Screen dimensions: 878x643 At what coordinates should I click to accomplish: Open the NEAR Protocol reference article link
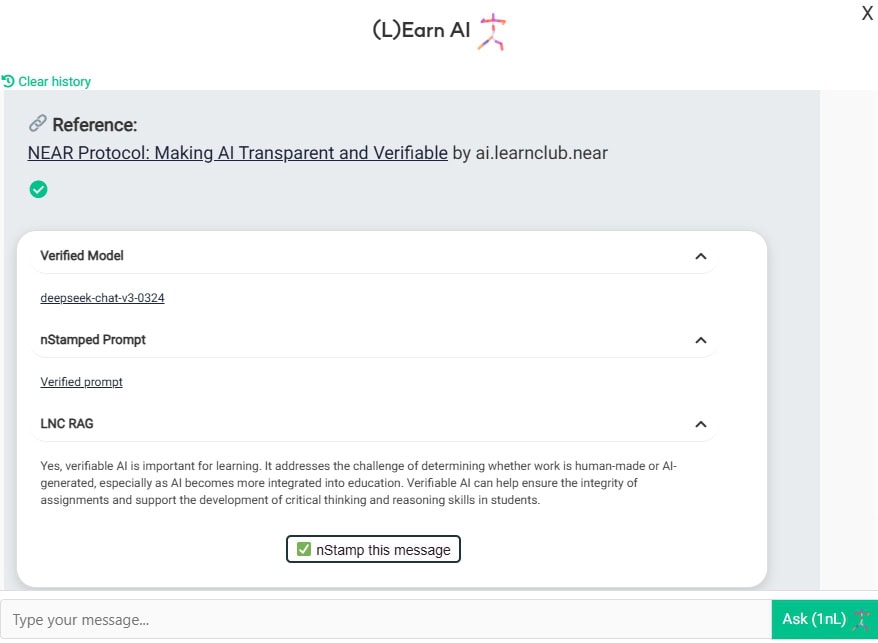(237, 153)
